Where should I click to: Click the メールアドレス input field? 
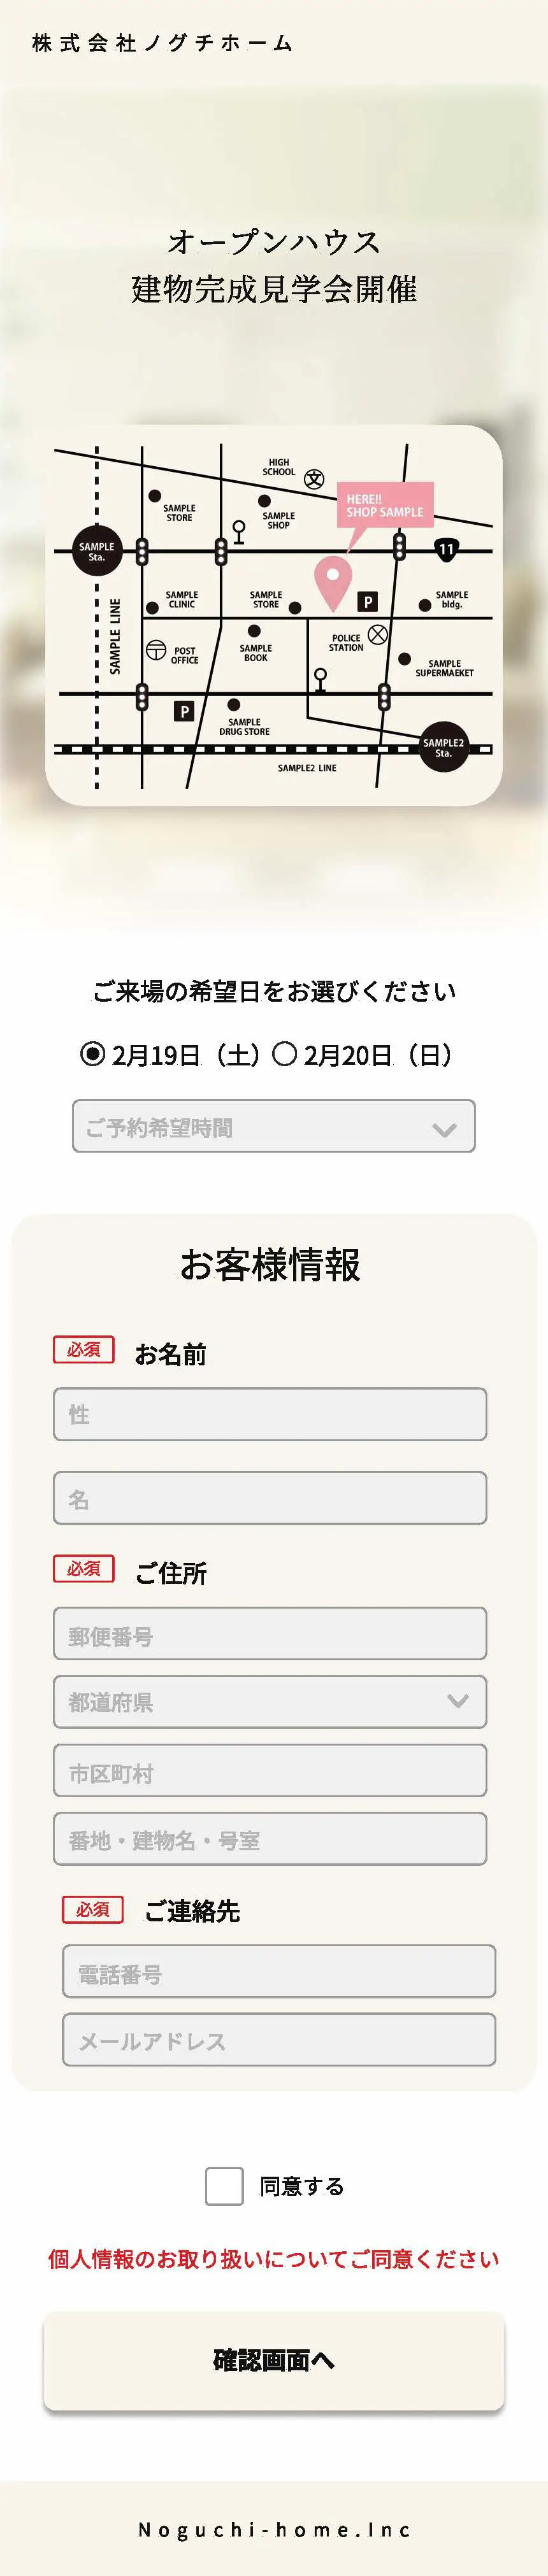pyautogui.click(x=279, y=2039)
